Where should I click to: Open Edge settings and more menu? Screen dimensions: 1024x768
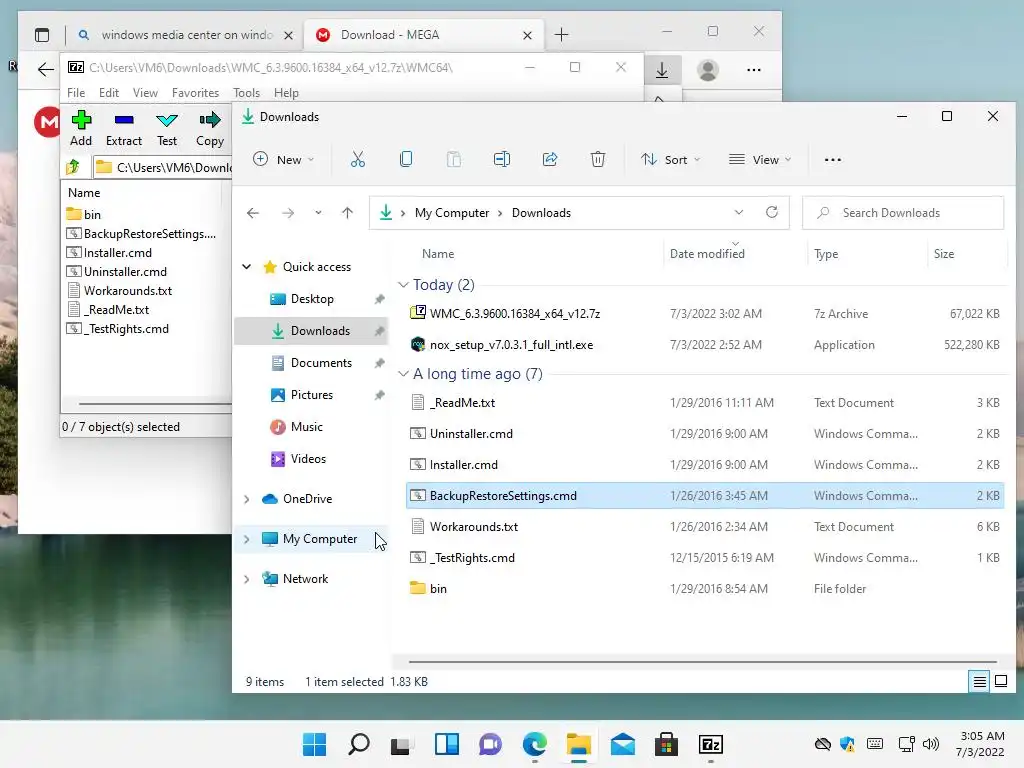click(x=754, y=70)
